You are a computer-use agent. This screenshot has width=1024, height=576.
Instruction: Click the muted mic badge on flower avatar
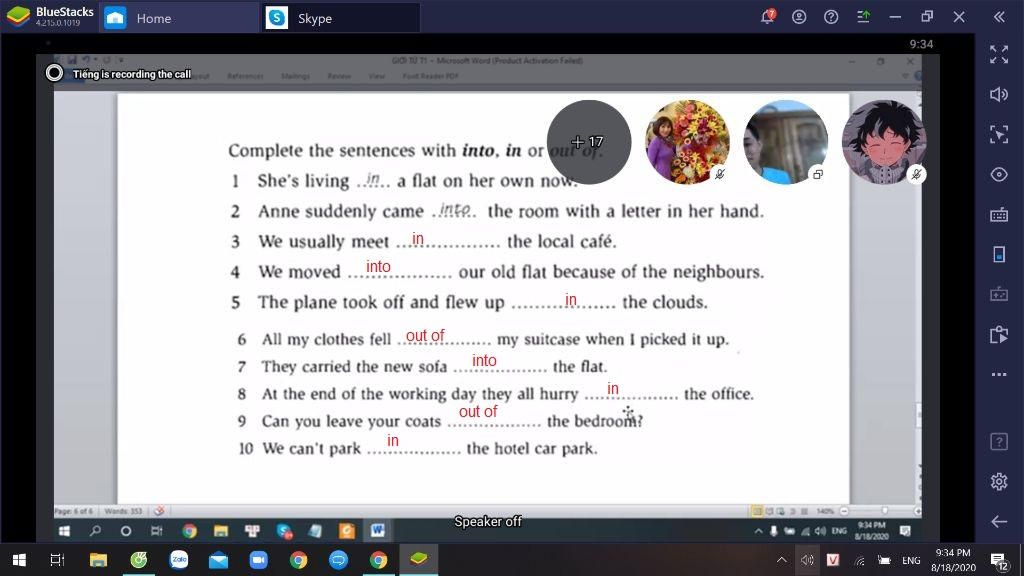coord(720,174)
